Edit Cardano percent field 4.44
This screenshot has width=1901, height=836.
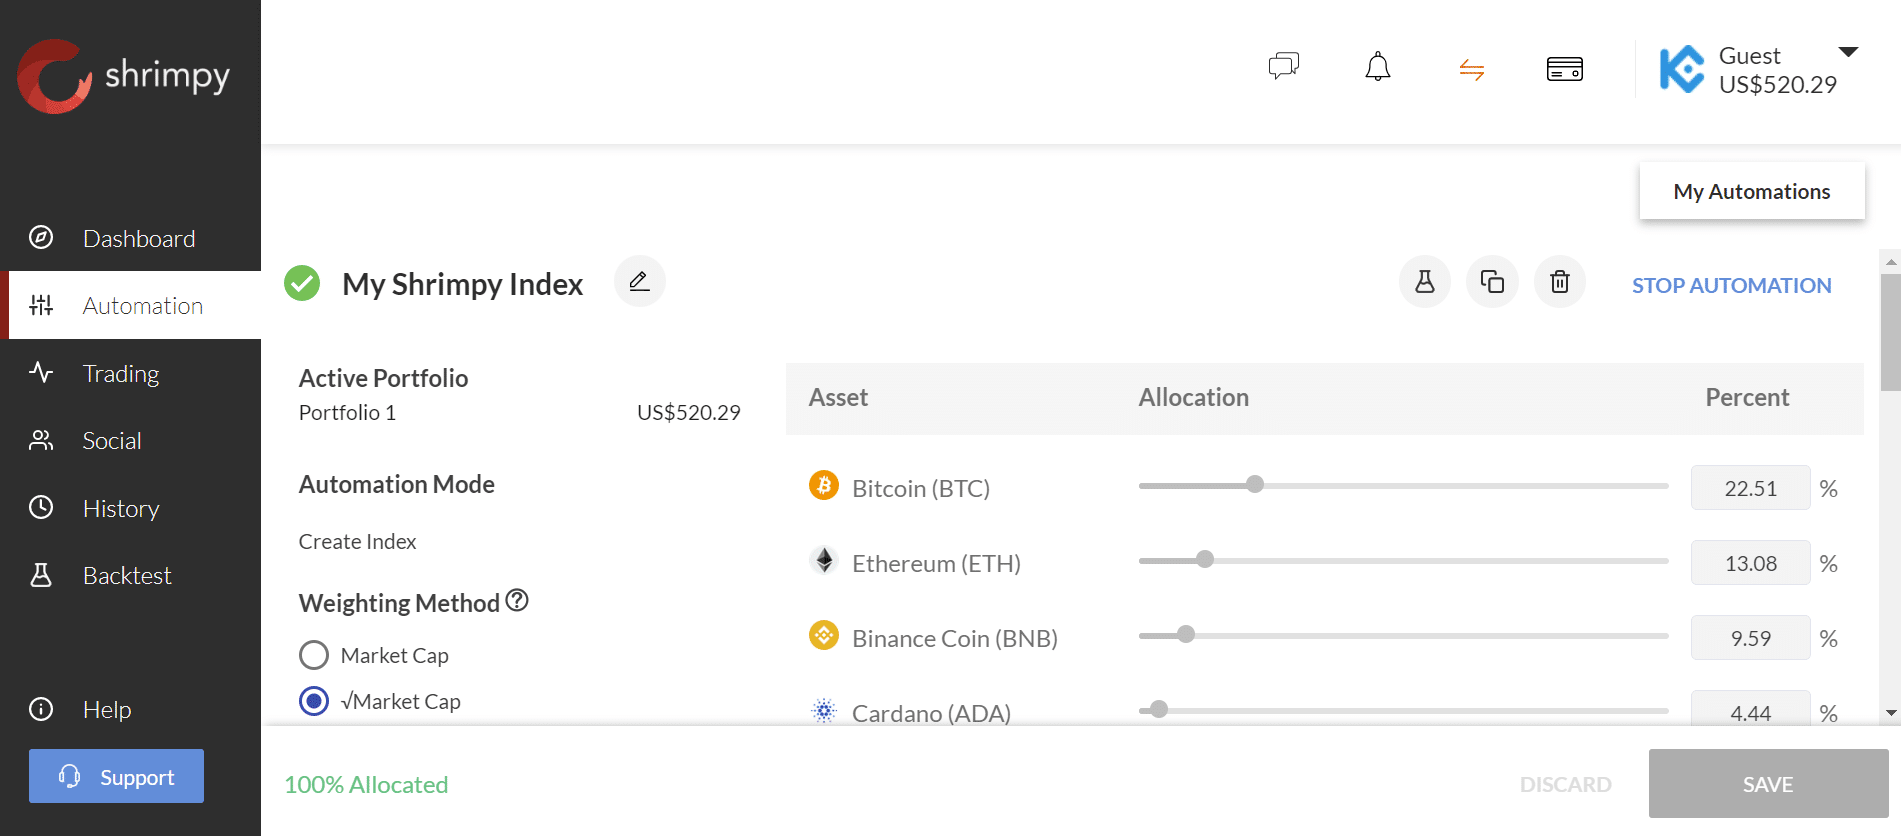(x=1750, y=708)
